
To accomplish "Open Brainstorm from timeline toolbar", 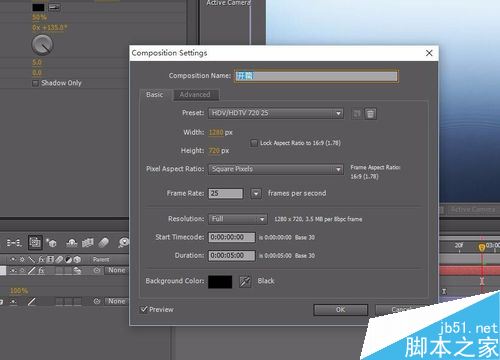I will point(124,243).
